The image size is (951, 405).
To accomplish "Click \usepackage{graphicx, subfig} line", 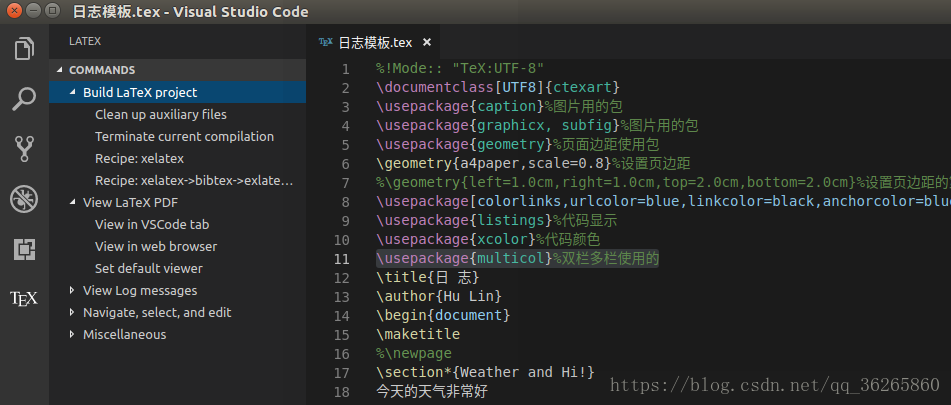I will click(x=537, y=126).
